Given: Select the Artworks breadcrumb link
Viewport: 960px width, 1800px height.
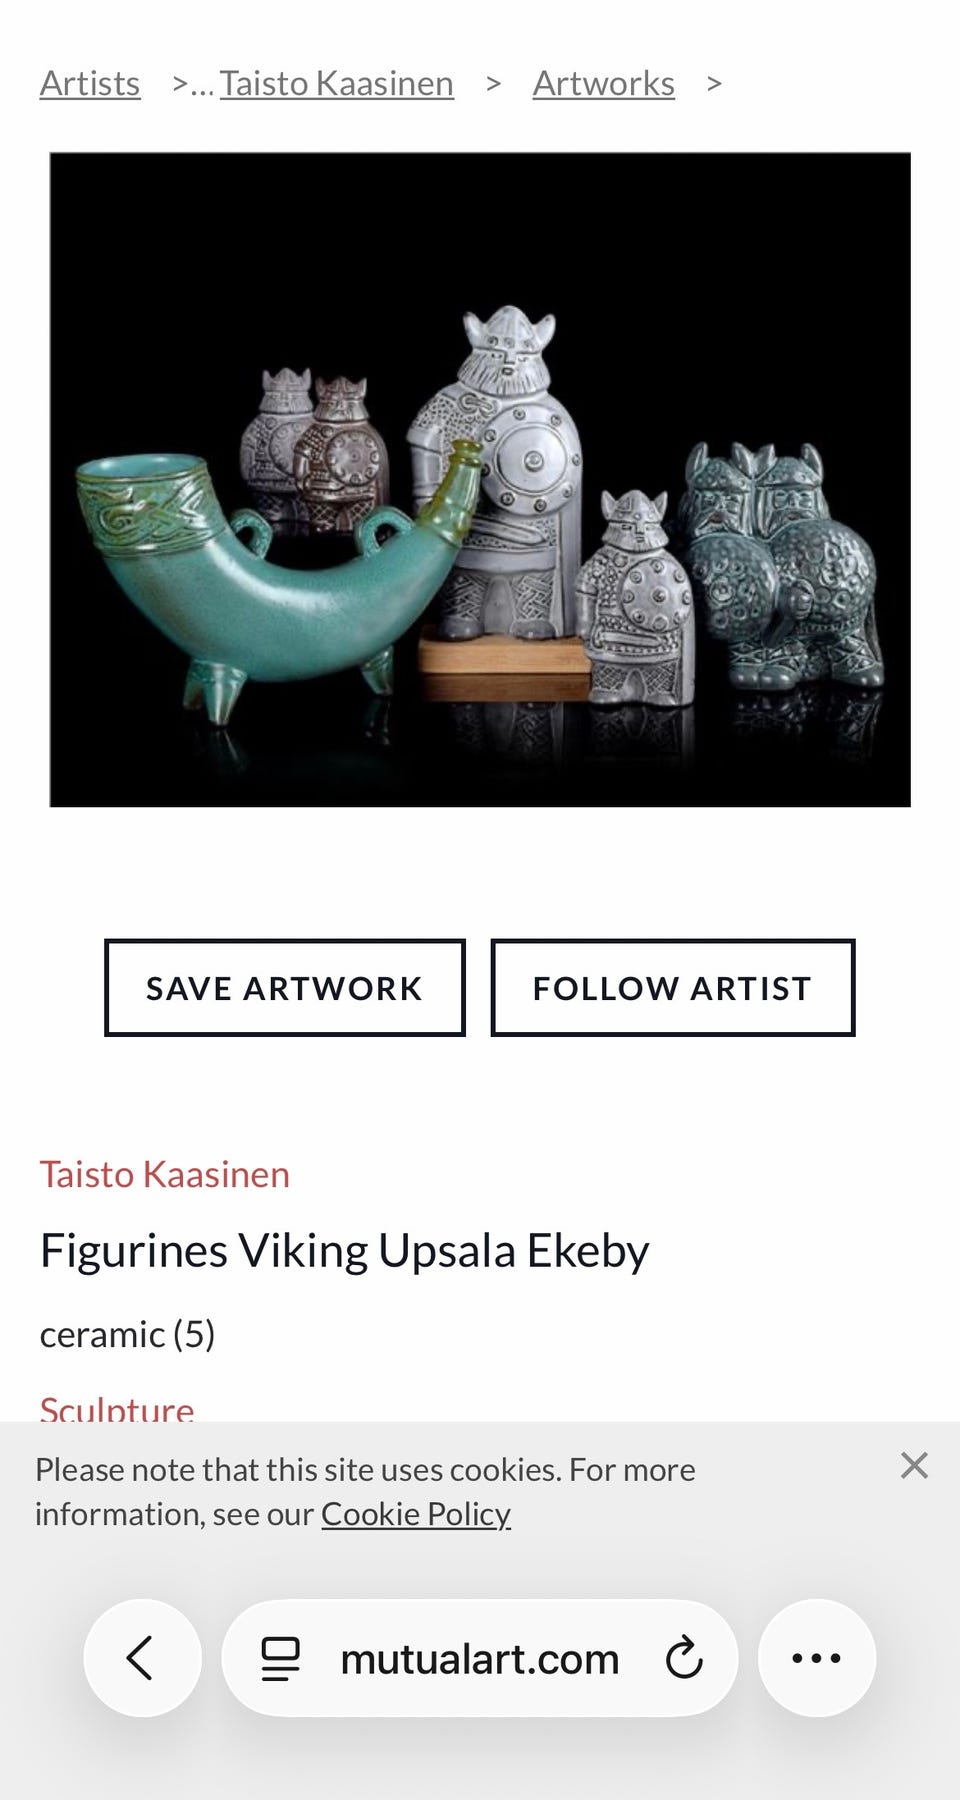Looking at the screenshot, I should tap(604, 83).
